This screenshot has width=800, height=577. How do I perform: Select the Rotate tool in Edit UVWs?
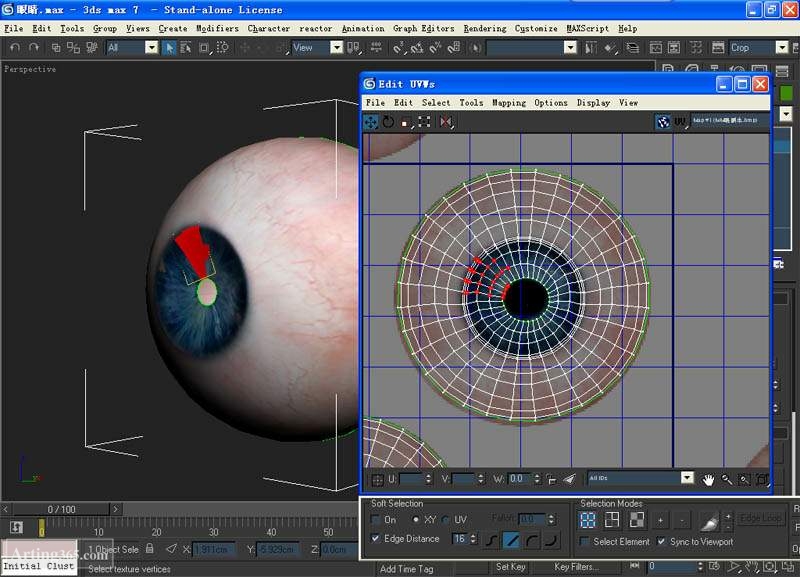tap(388, 121)
